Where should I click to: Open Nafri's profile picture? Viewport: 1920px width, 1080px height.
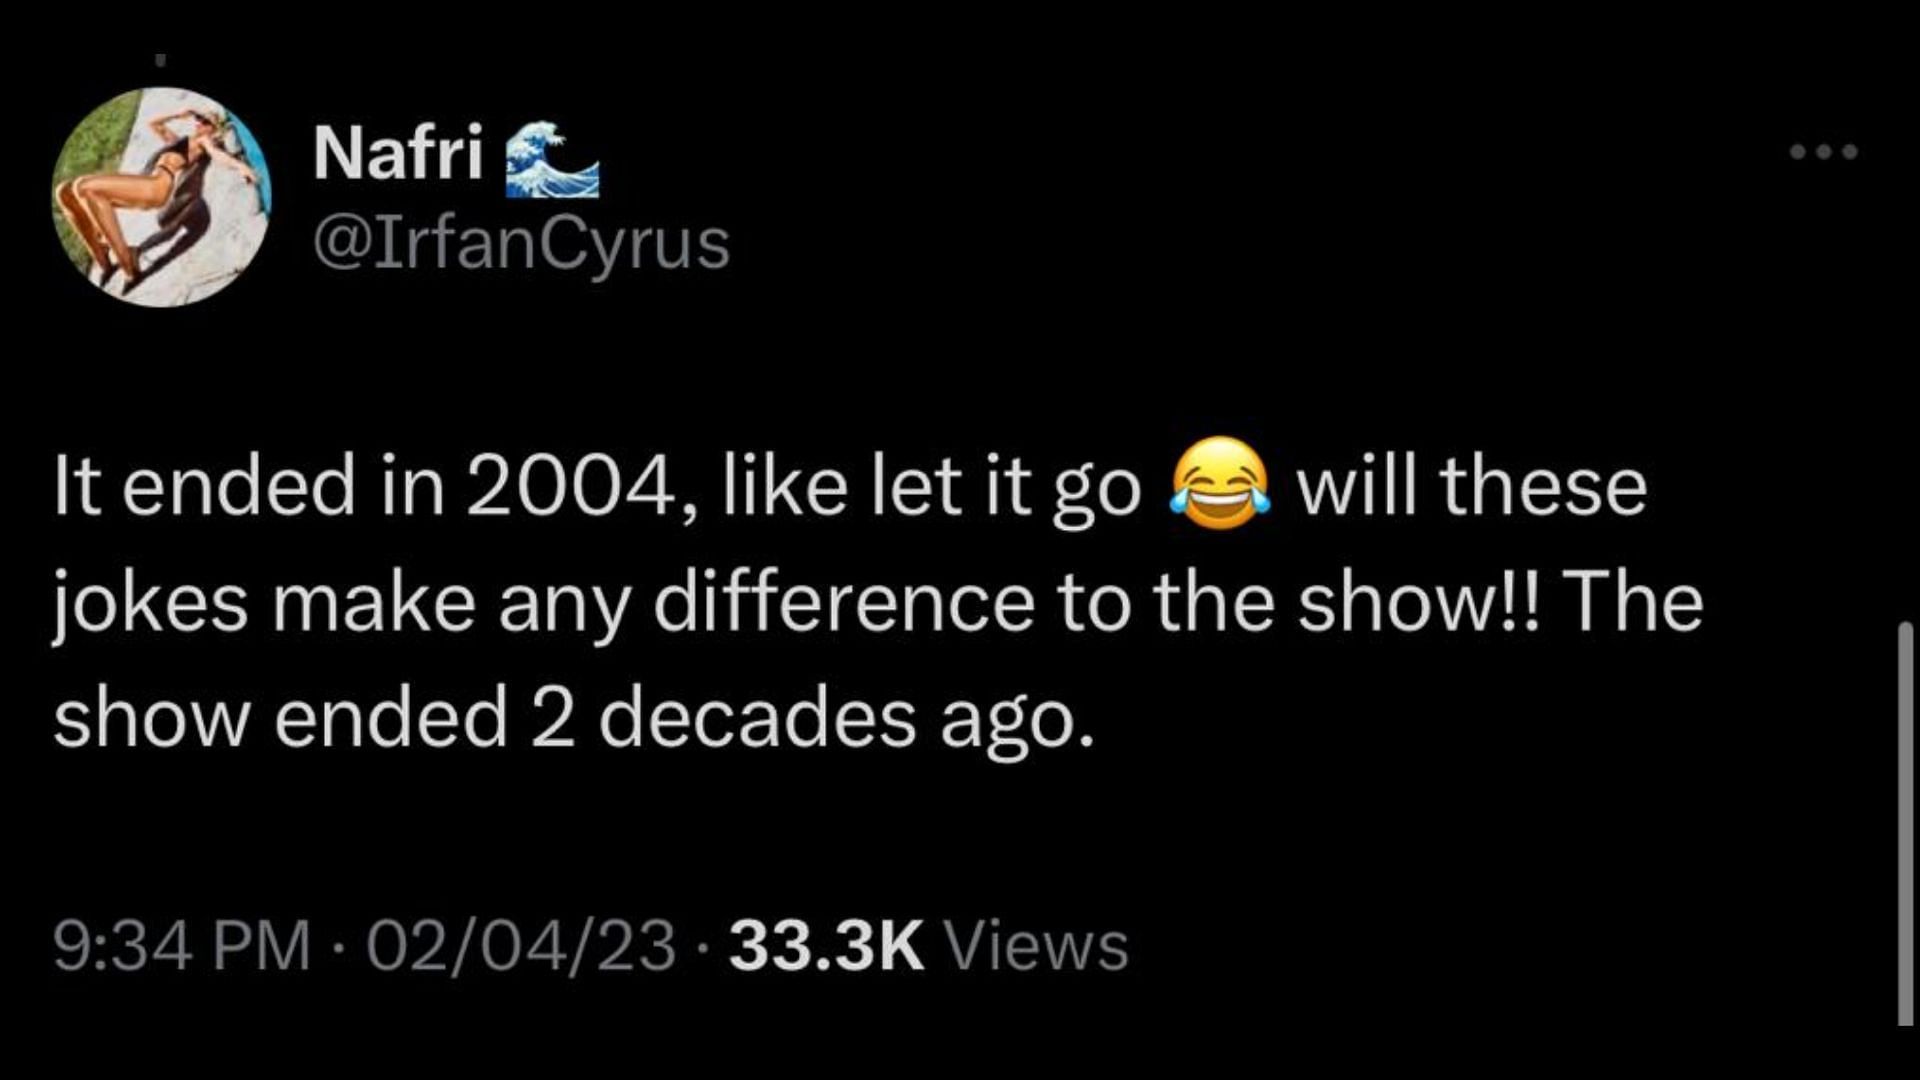[x=161, y=196]
